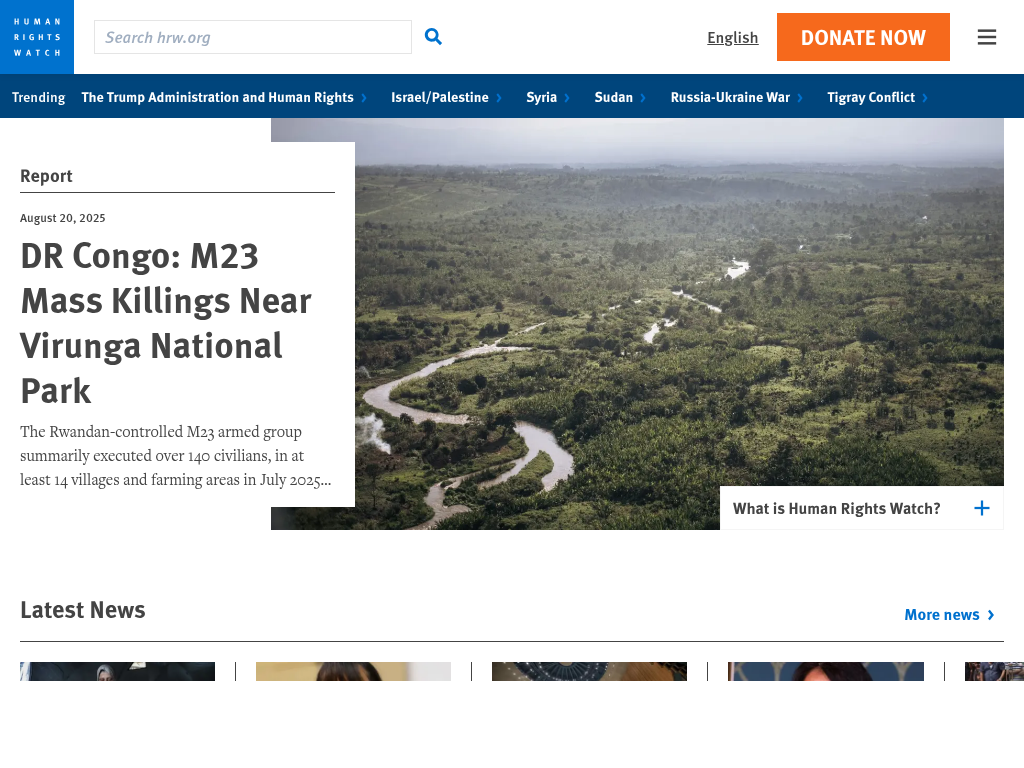Click the Latest News heading
Image resolution: width=1024 pixels, height=768 pixels.
pos(83,610)
